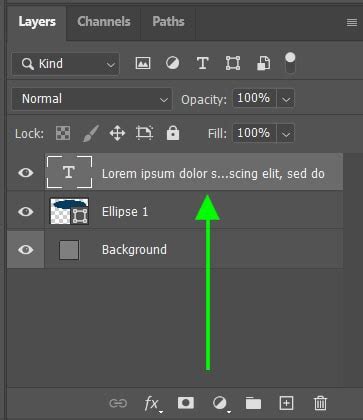This screenshot has height=420, width=363.
Task: Lock transparent pixels
Action: pyautogui.click(x=63, y=133)
